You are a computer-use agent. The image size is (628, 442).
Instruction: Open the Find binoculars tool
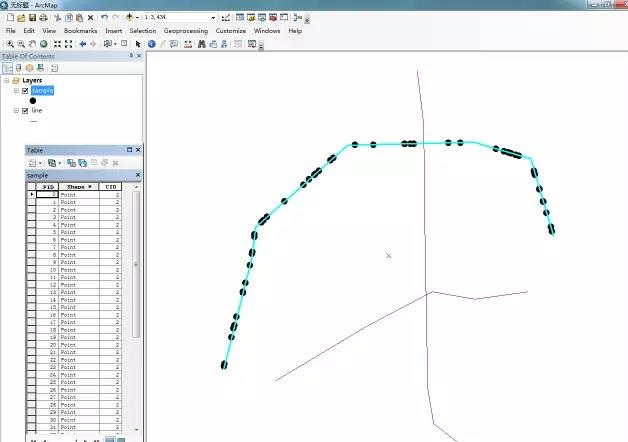201,44
